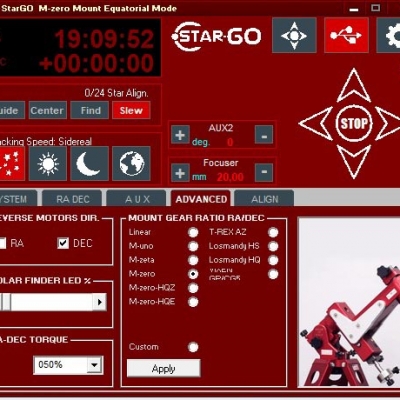Select M-uno gear ratio option
The image size is (400, 400).
[193, 246]
